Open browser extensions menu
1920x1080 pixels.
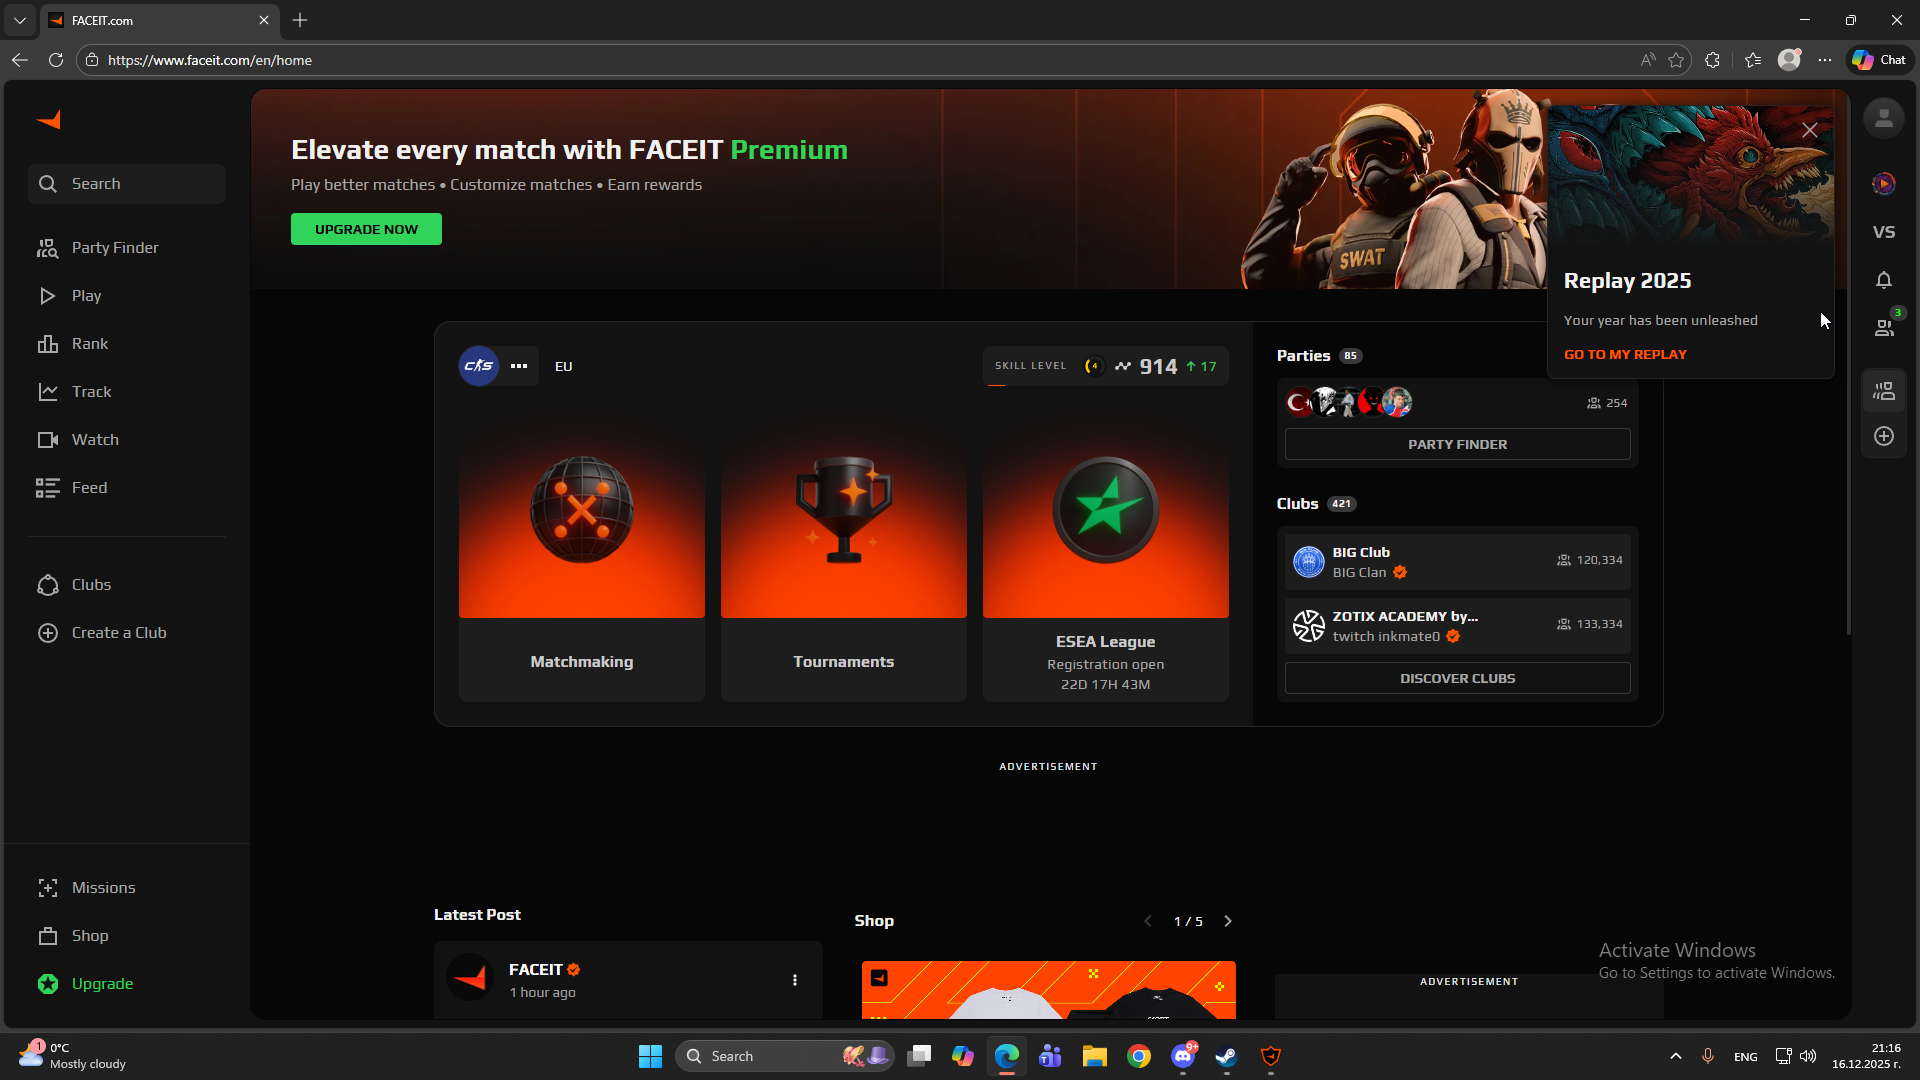1713,60
